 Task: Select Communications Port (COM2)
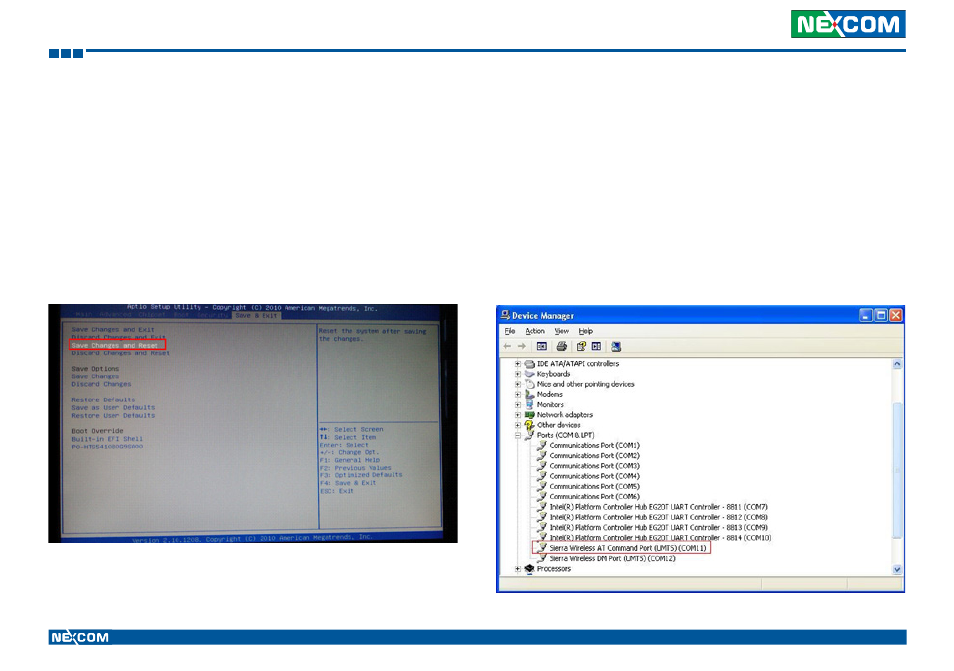(594, 456)
